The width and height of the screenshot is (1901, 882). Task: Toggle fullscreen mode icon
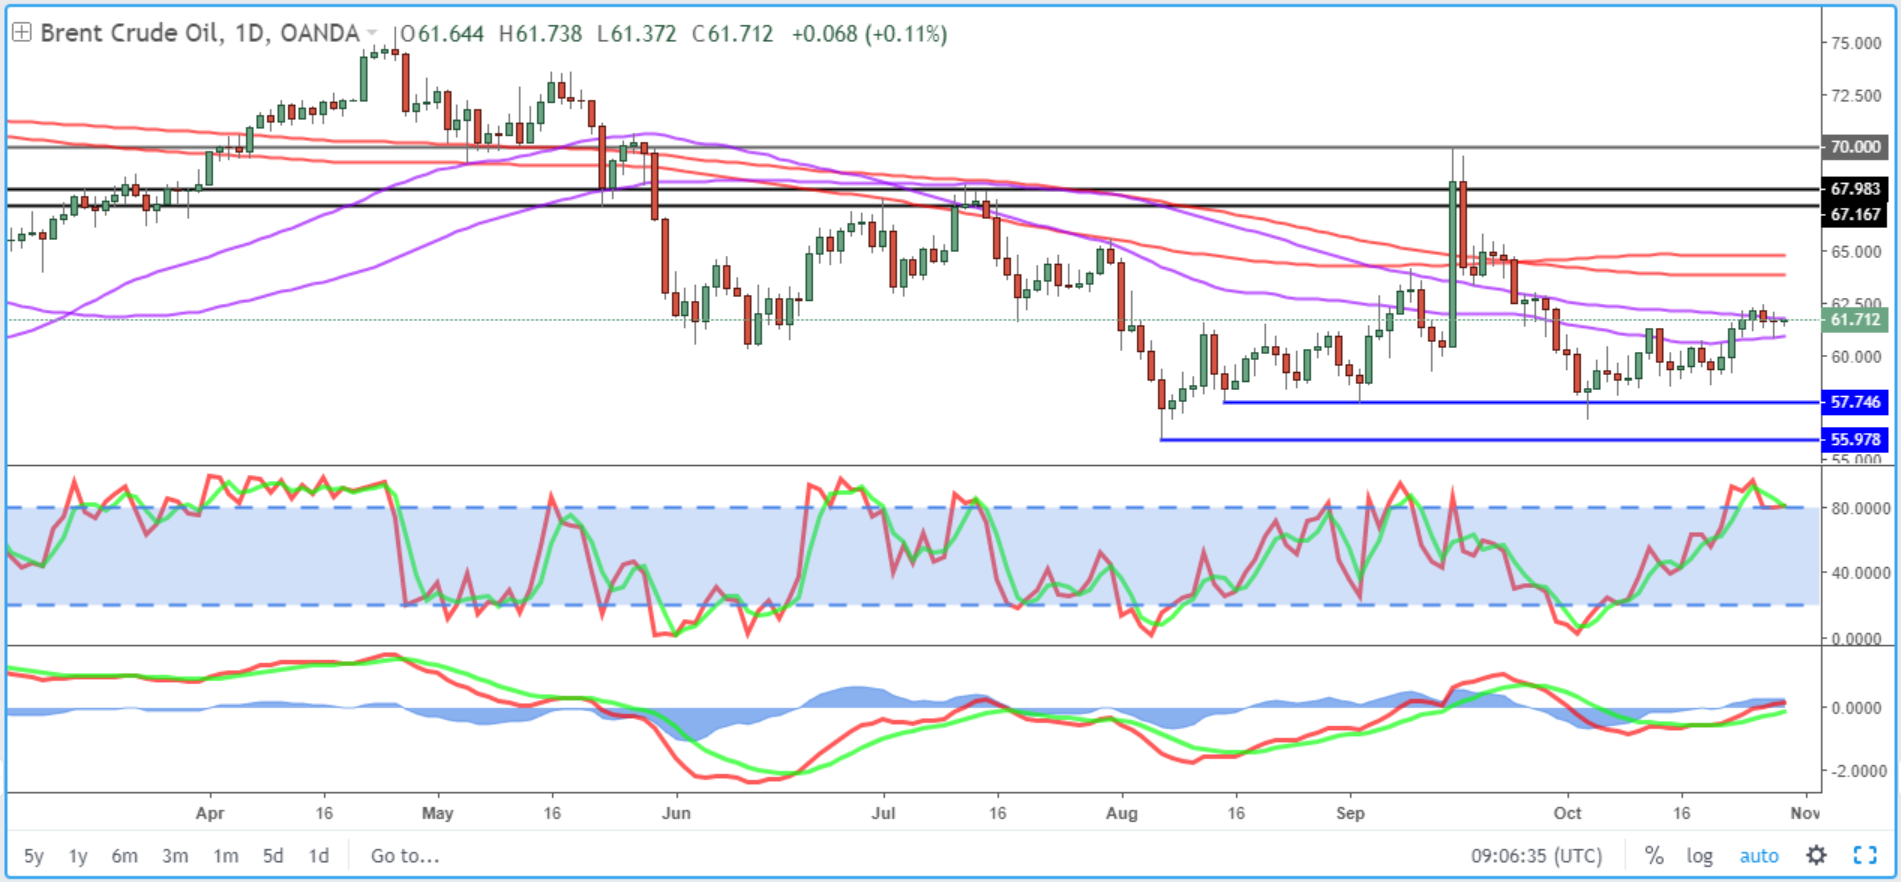(x=1865, y=855)
